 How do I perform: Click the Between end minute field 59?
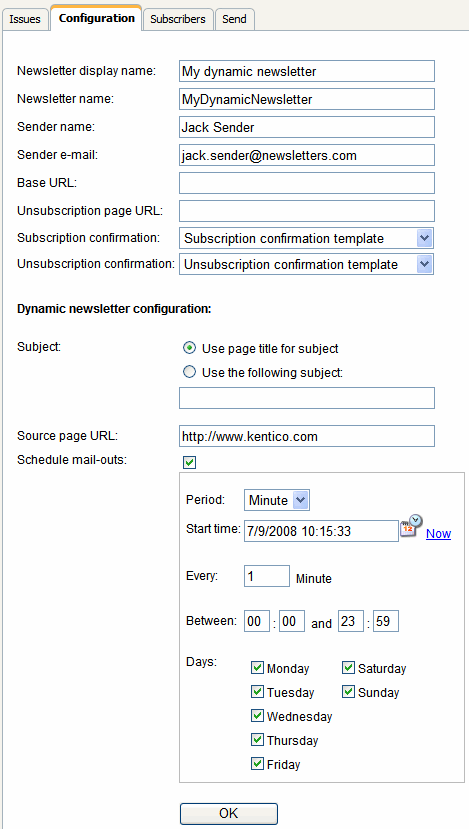tap(386, 621)
